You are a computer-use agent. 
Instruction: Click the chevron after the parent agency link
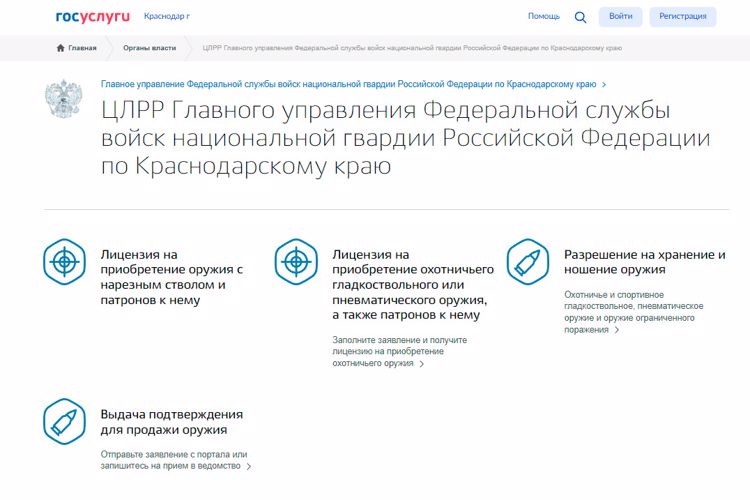pyautogui.click(x=604, y=85)
